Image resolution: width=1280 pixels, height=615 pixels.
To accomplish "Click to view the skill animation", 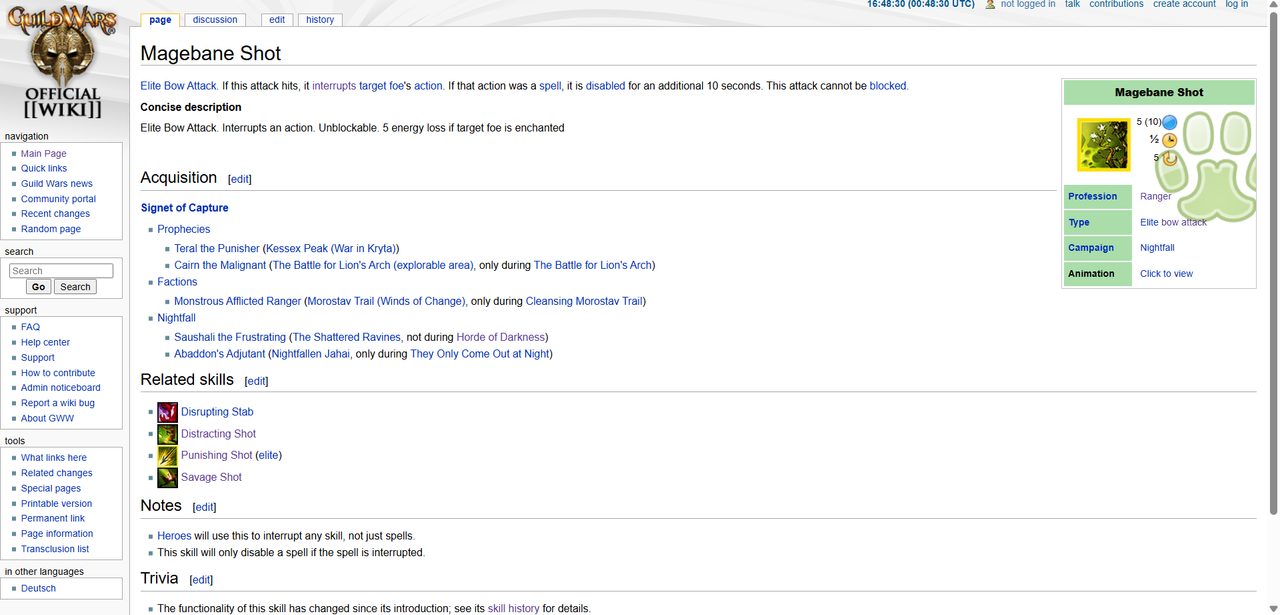I will click(x=1166, y=274).
